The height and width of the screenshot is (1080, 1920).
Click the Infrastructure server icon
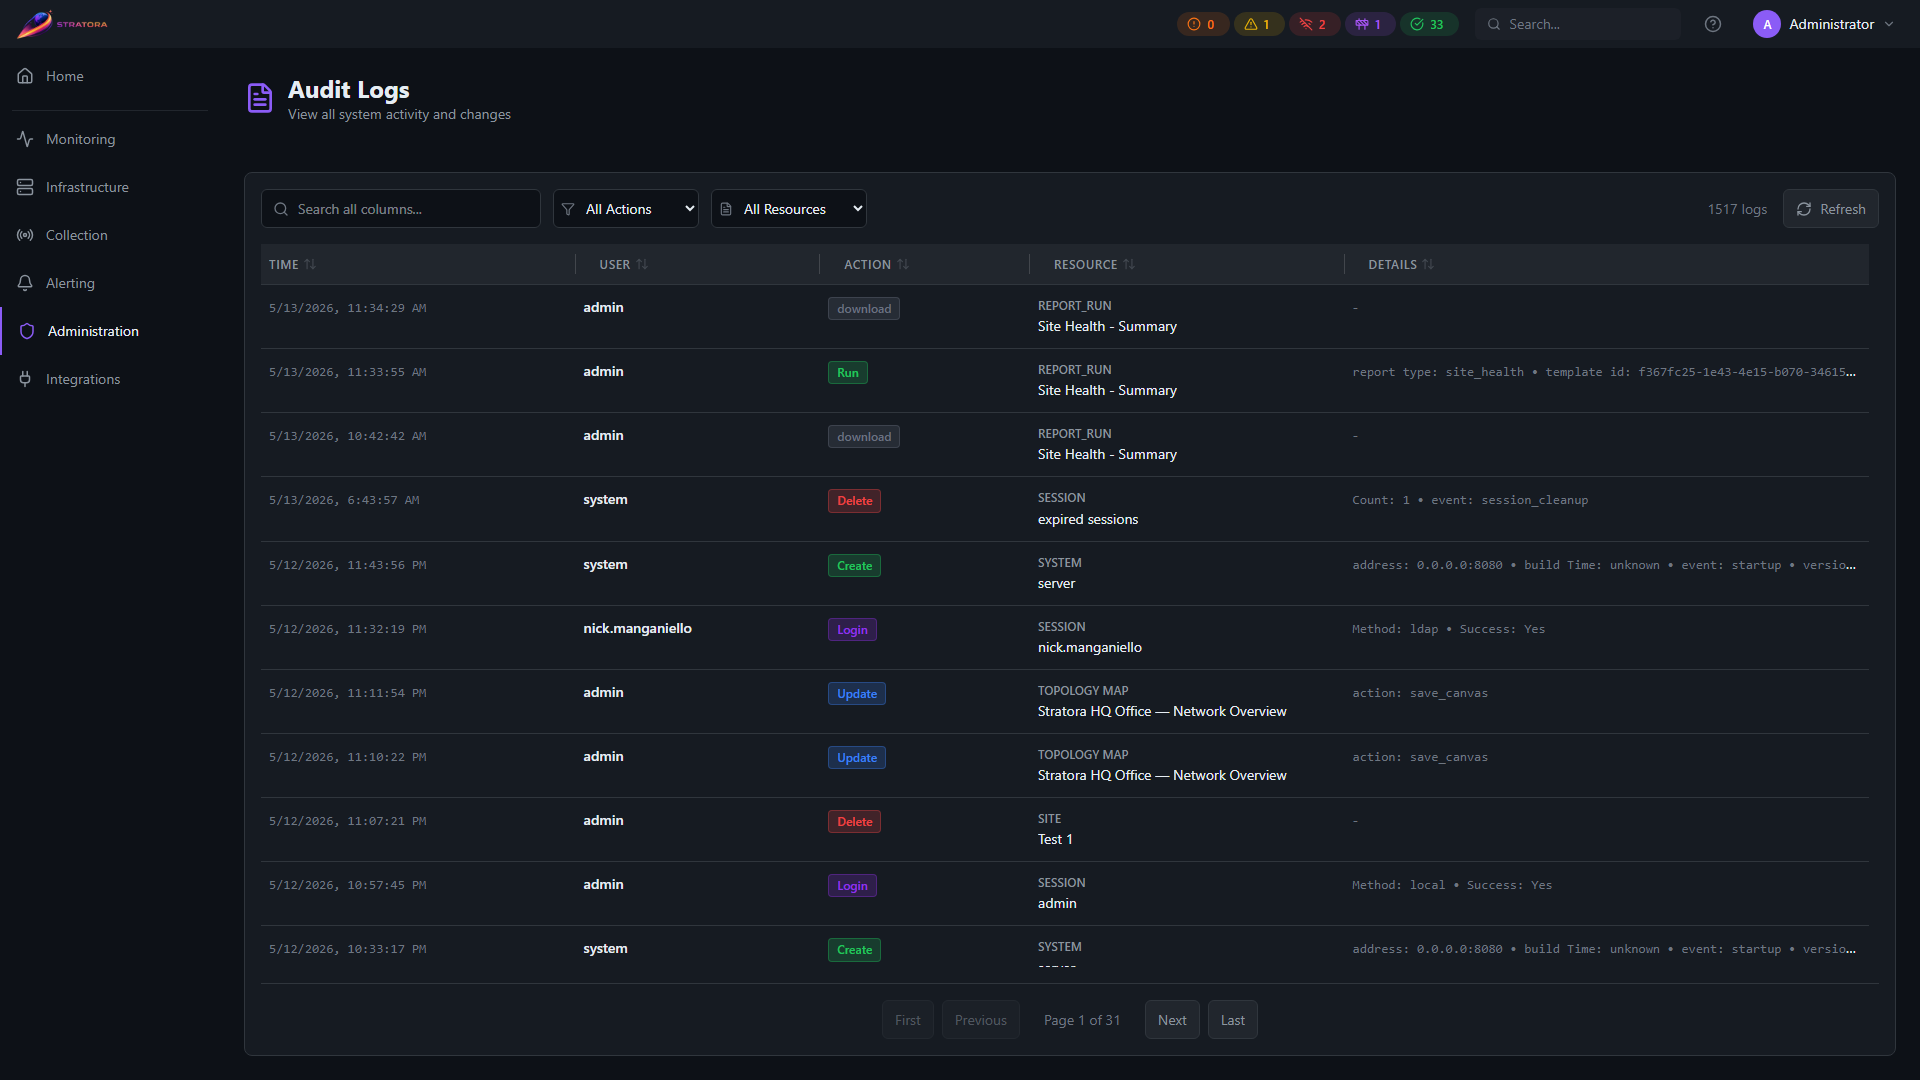25,187
